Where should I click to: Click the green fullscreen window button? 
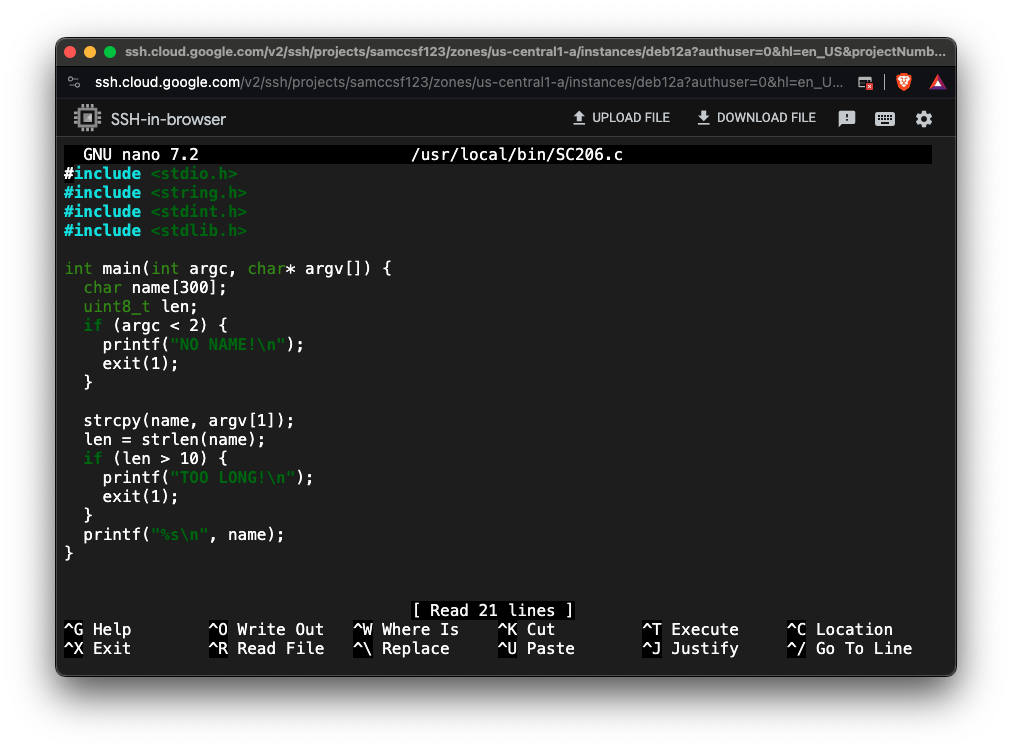pyautogui.click(x=110, y=51)
